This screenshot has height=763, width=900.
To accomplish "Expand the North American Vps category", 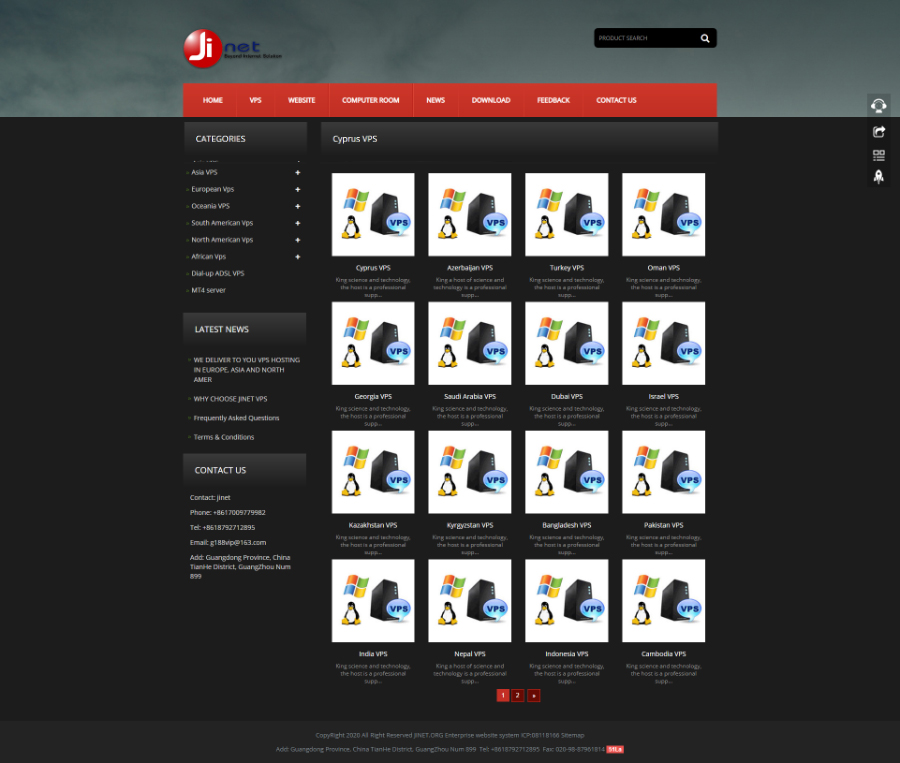I will [x=297, y=240].
